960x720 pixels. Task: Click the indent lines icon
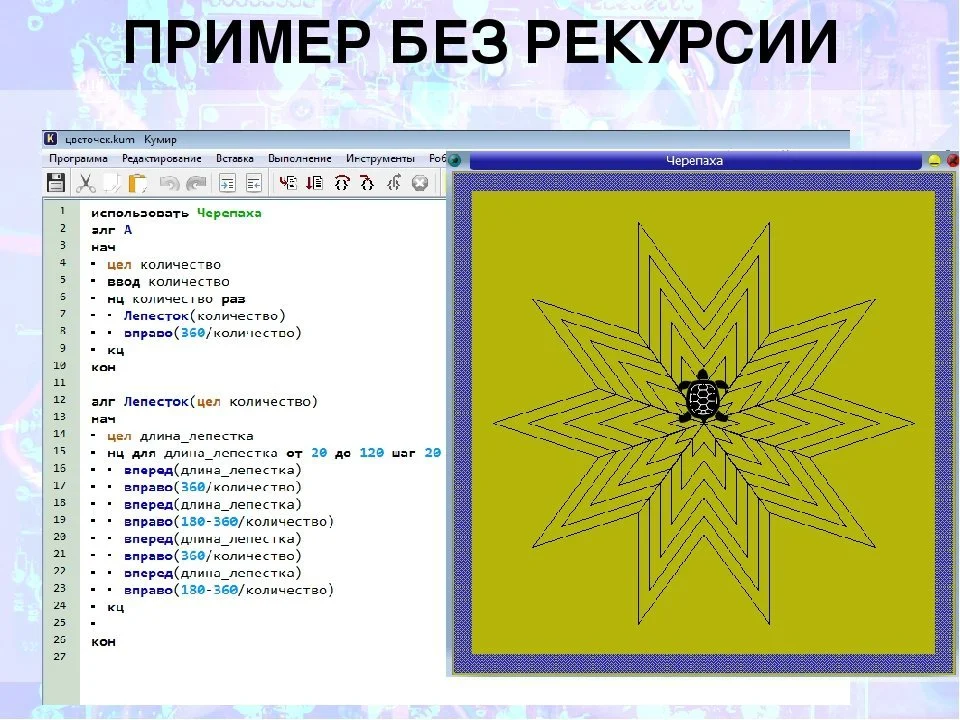tap(227, 182)
